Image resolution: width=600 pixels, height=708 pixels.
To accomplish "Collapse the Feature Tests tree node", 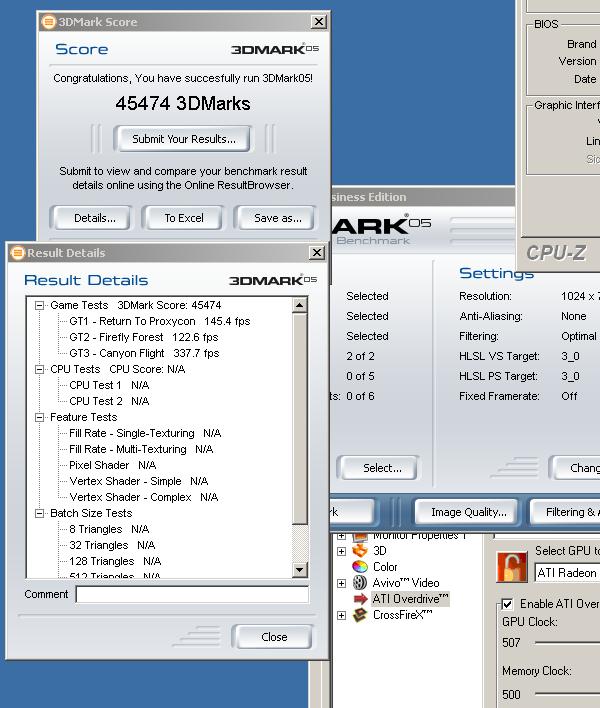I will (40, 417).
